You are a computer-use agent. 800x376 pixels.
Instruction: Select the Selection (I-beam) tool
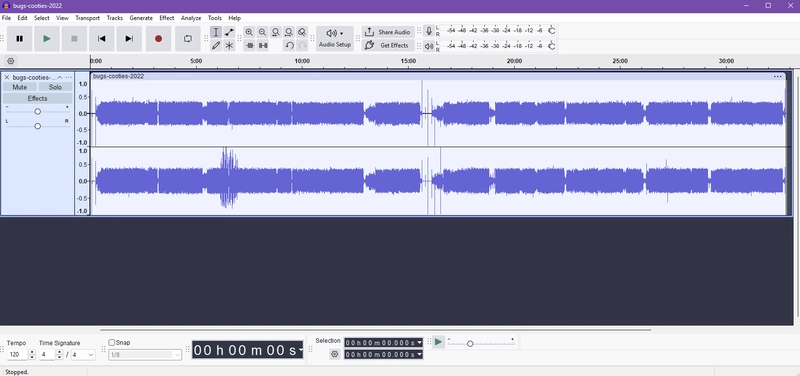tap(216, 32)
